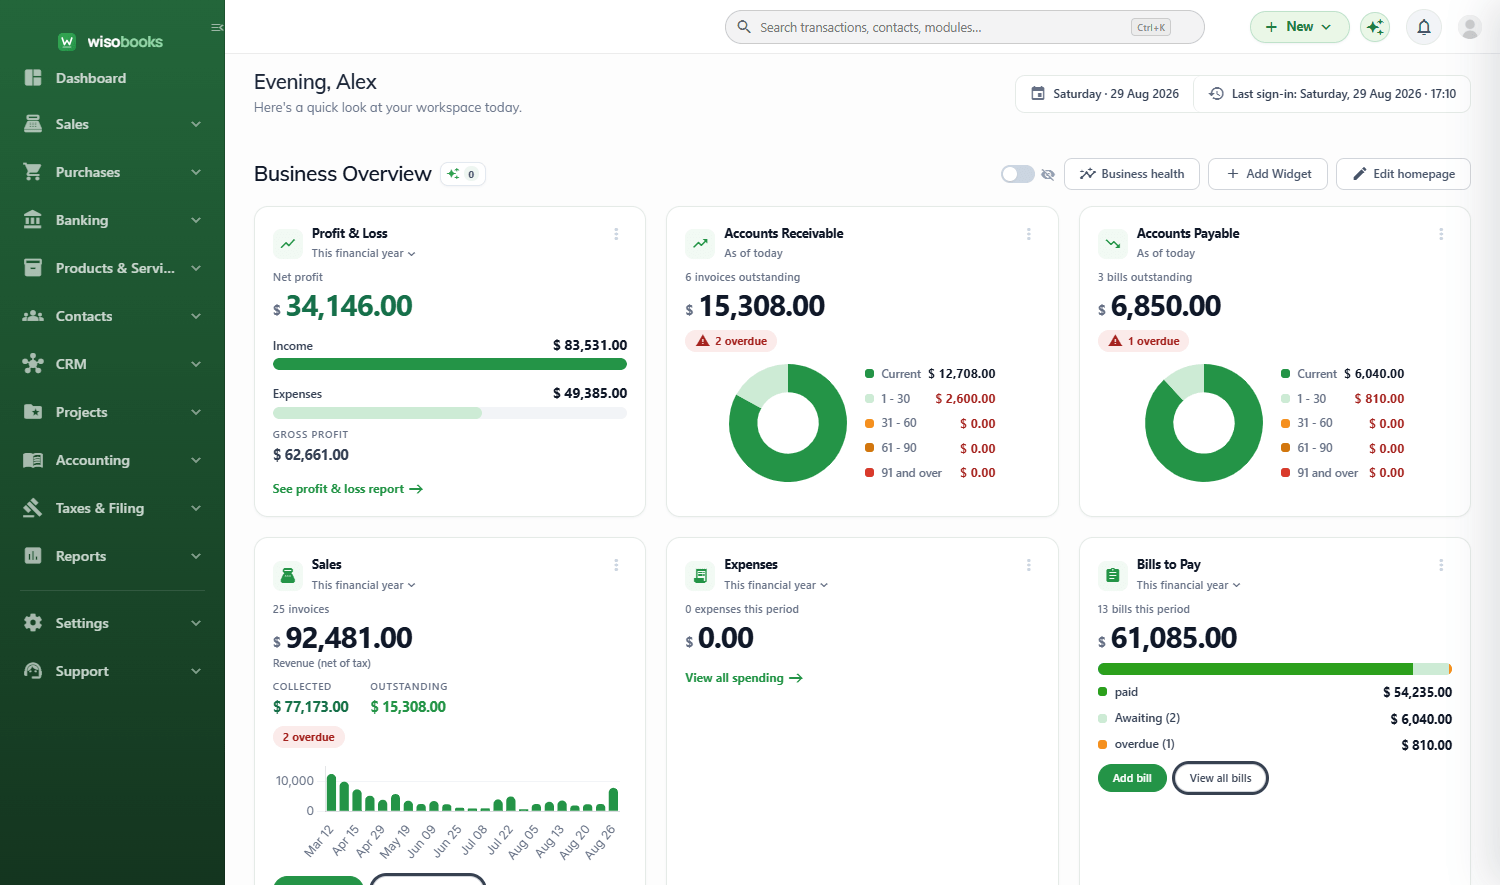The image size is (1500, 885).
Task: Toggle the hide amounts switch
Action: [x=1018, y=174]
